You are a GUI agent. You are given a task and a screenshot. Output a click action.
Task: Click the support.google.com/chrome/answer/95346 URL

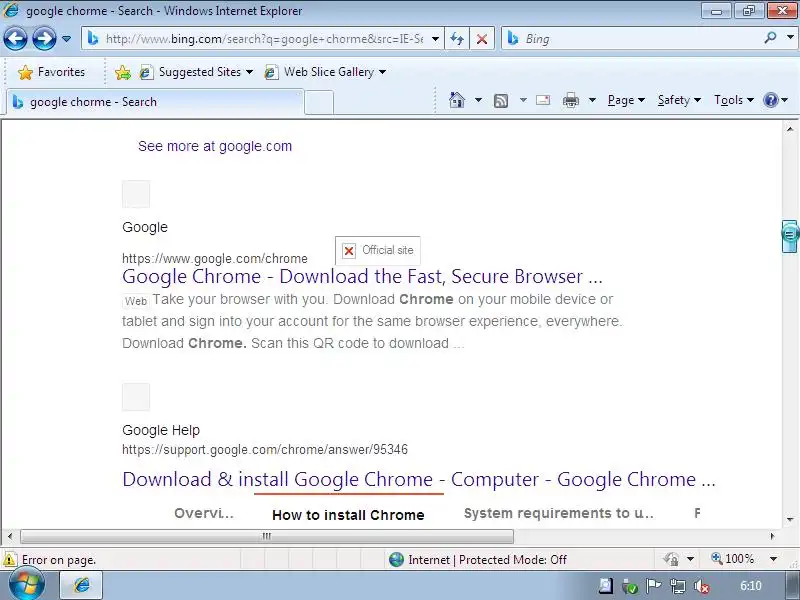pyautogui.click(x=265, y=449)
